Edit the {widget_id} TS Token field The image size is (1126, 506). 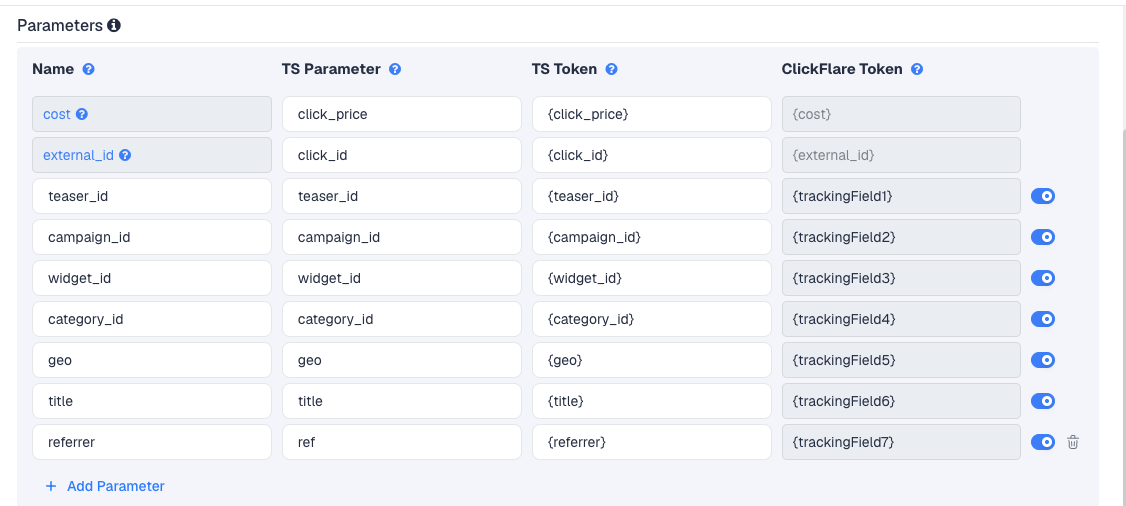click(x=651, y=278)
